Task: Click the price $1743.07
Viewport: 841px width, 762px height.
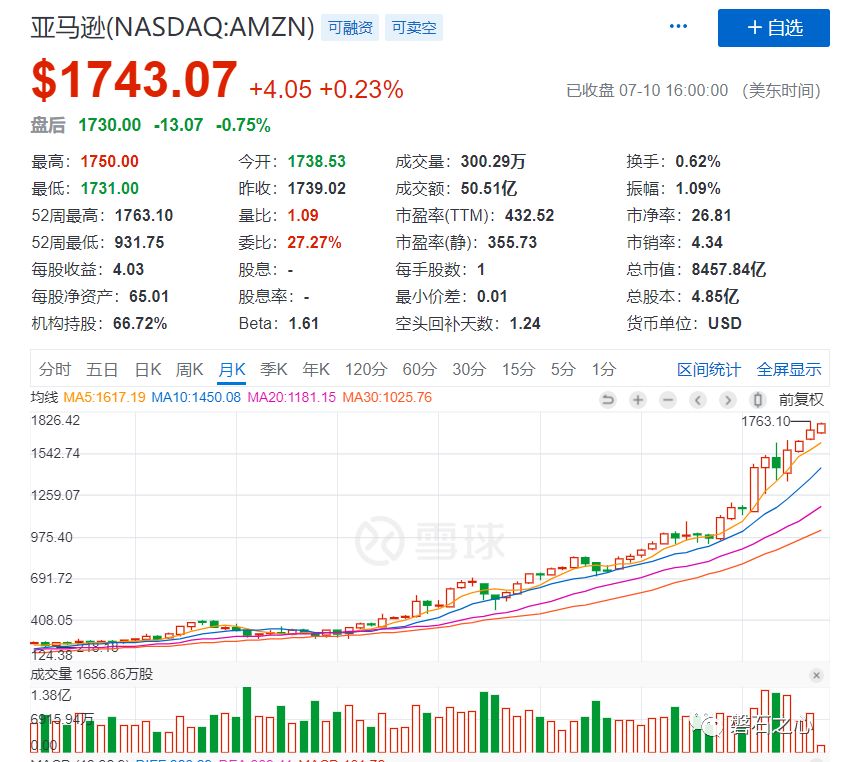Action: pyautogui.click(x=134, y=80)
